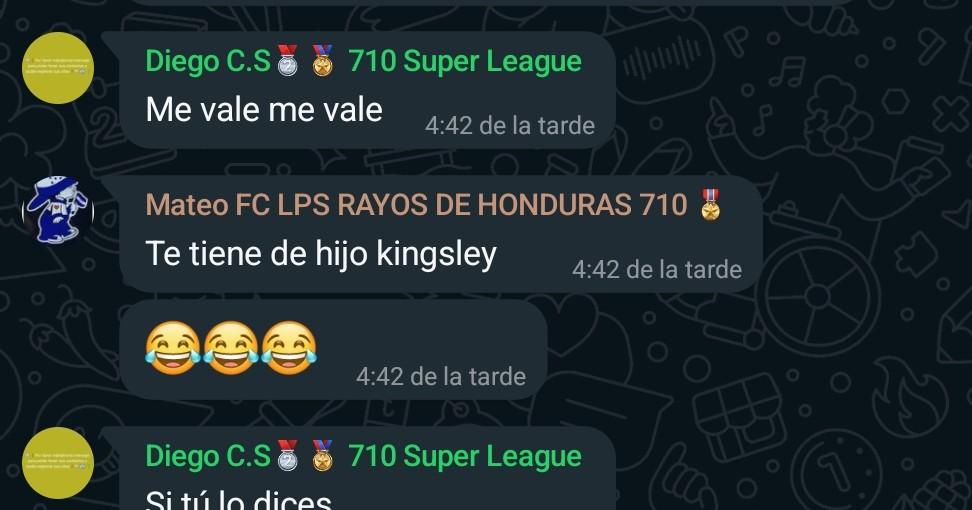
Task: Tap timestamp on 'Te tiene de hijo kingsley'
Action: click(657, 270)
